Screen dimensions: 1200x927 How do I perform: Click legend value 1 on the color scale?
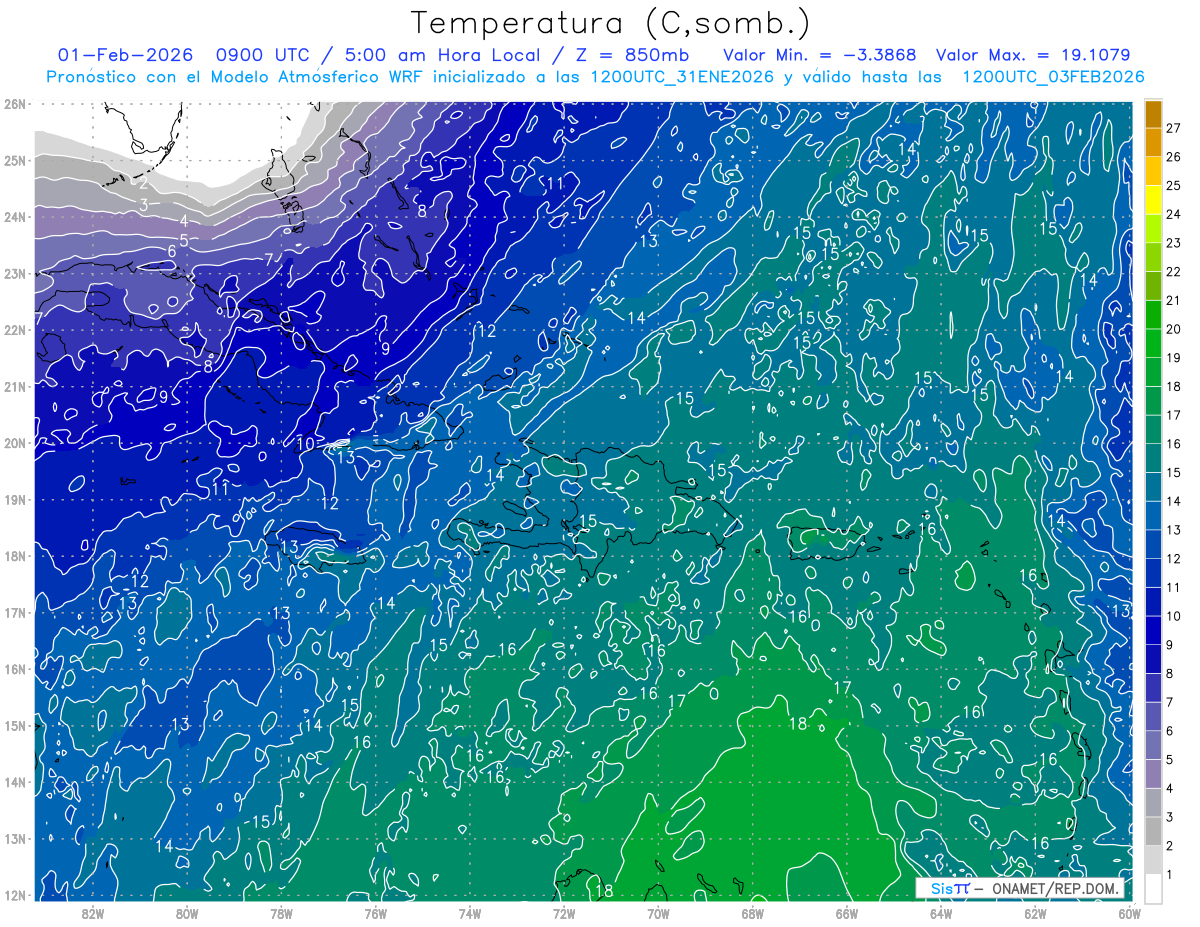pos(1171,875)
